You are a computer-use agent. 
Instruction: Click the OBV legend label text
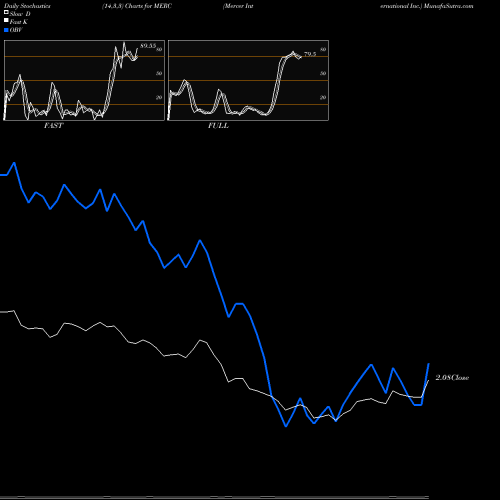point(16,30)
